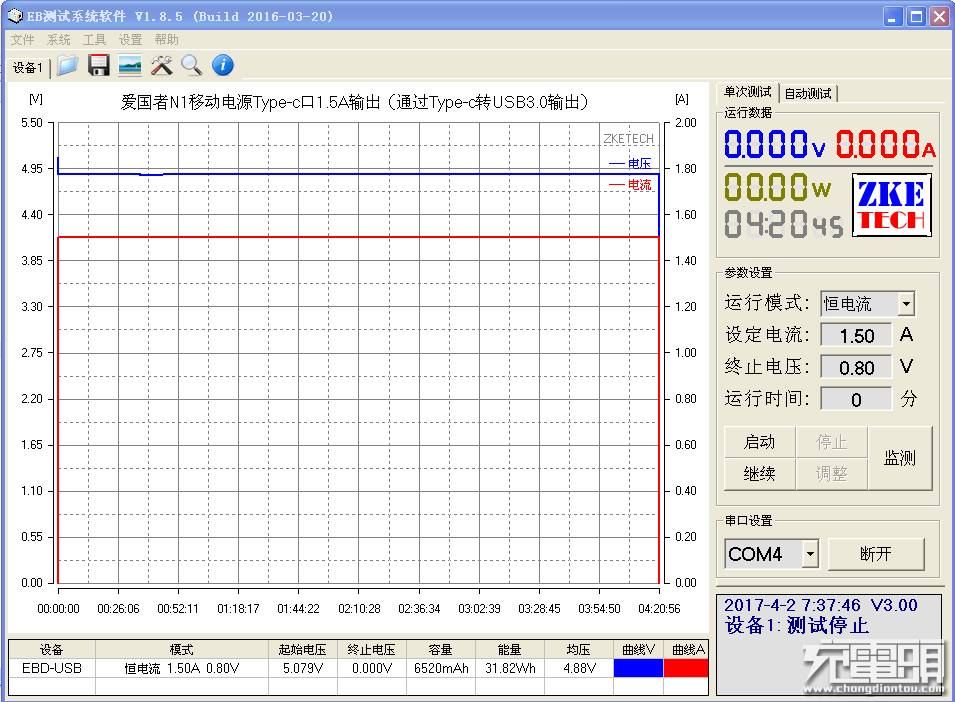Click the 停止 button

(x=831, y=442)
